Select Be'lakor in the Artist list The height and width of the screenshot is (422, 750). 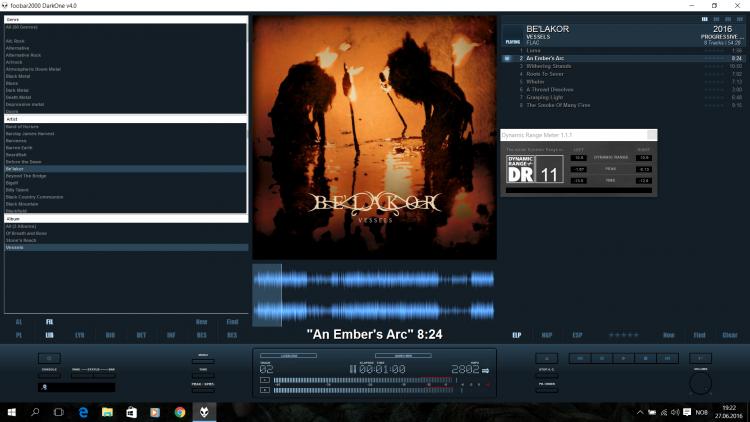(x=125, y=169)
